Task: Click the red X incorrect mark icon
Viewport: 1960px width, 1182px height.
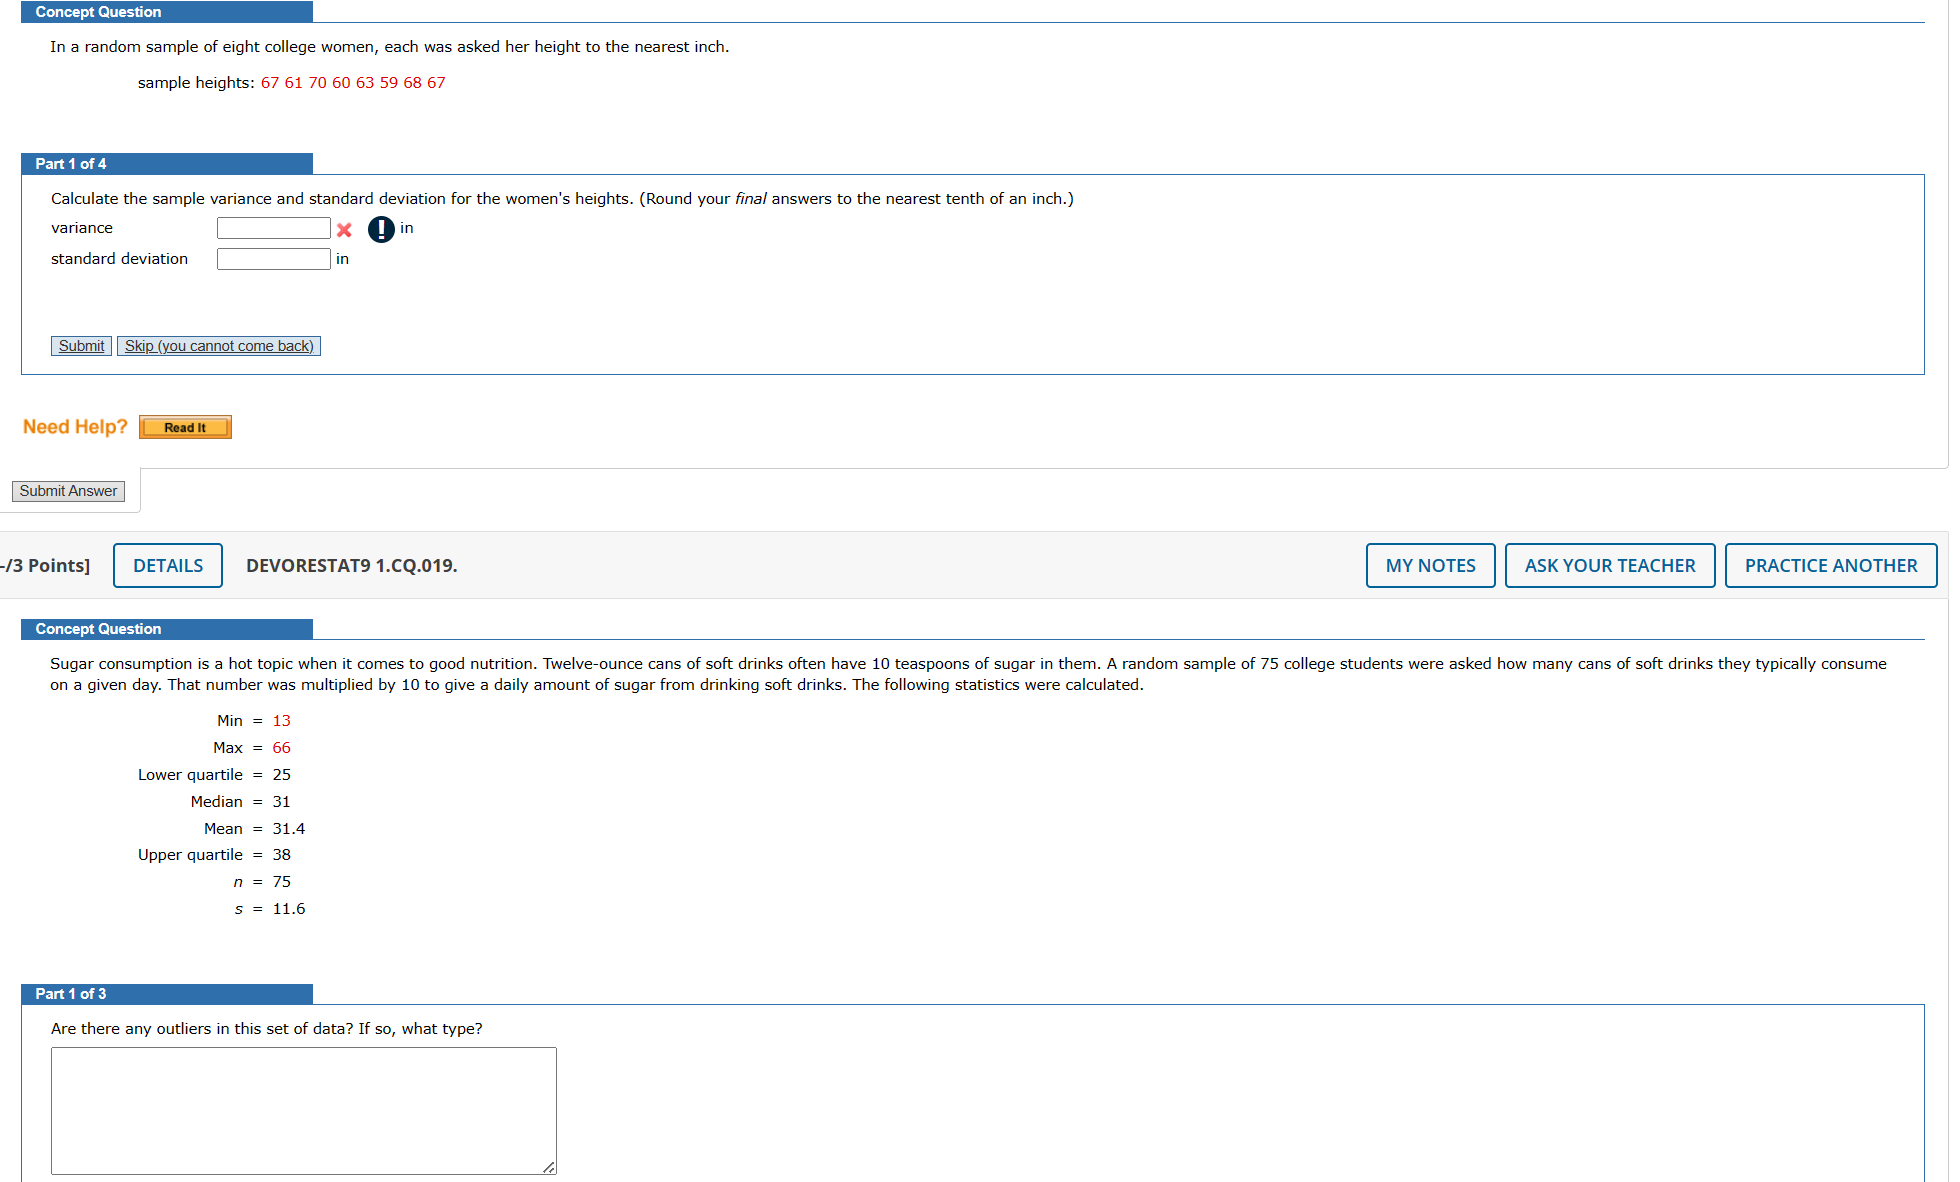Action: coord(344,230)
